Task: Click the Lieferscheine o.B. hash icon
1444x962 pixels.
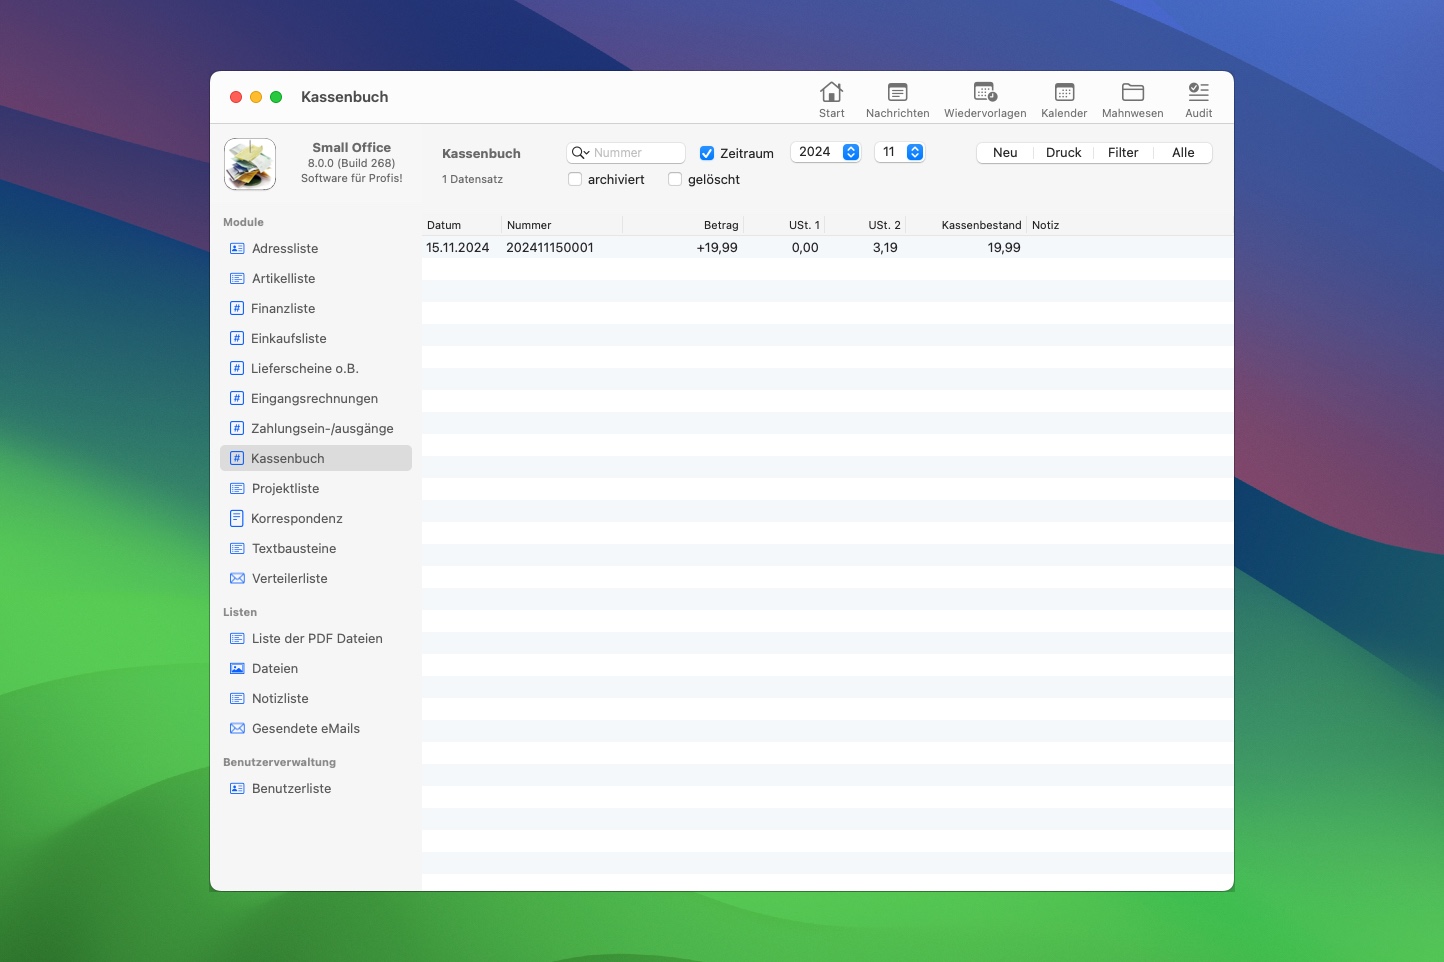Action: pos(237,368)
